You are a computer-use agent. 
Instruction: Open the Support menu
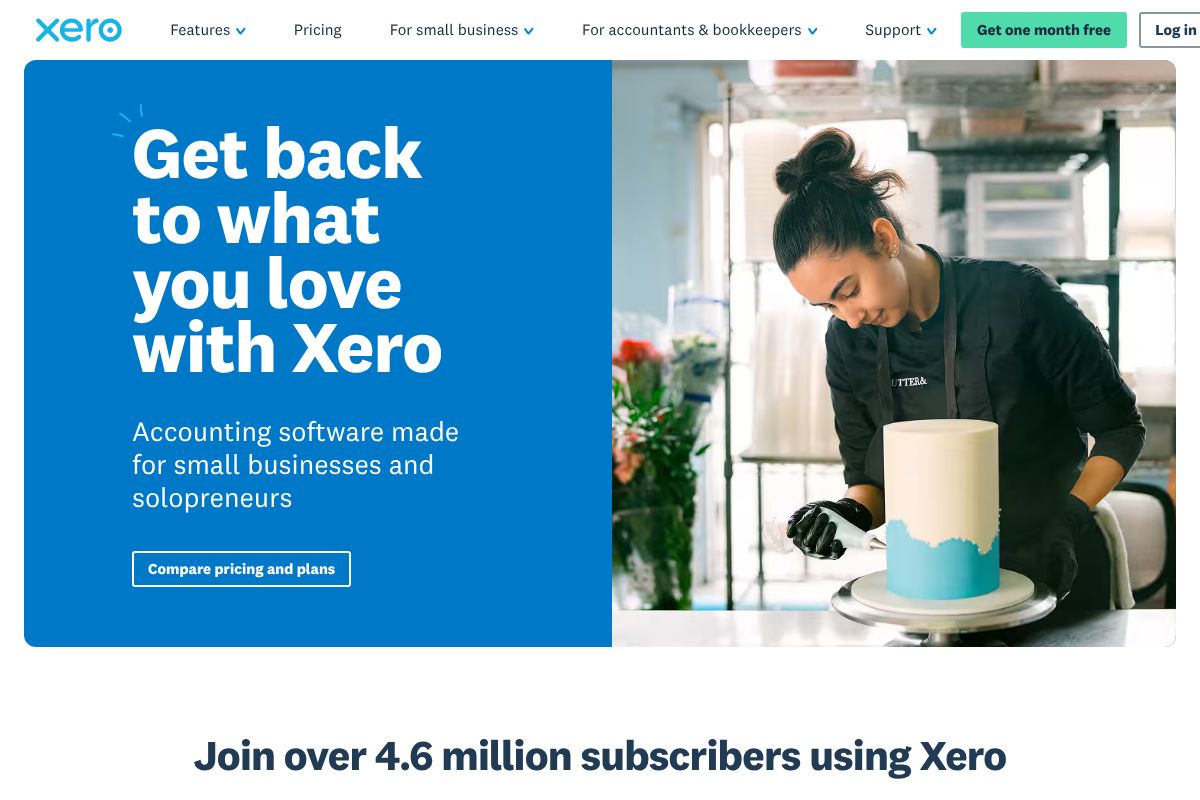(893, 30)
